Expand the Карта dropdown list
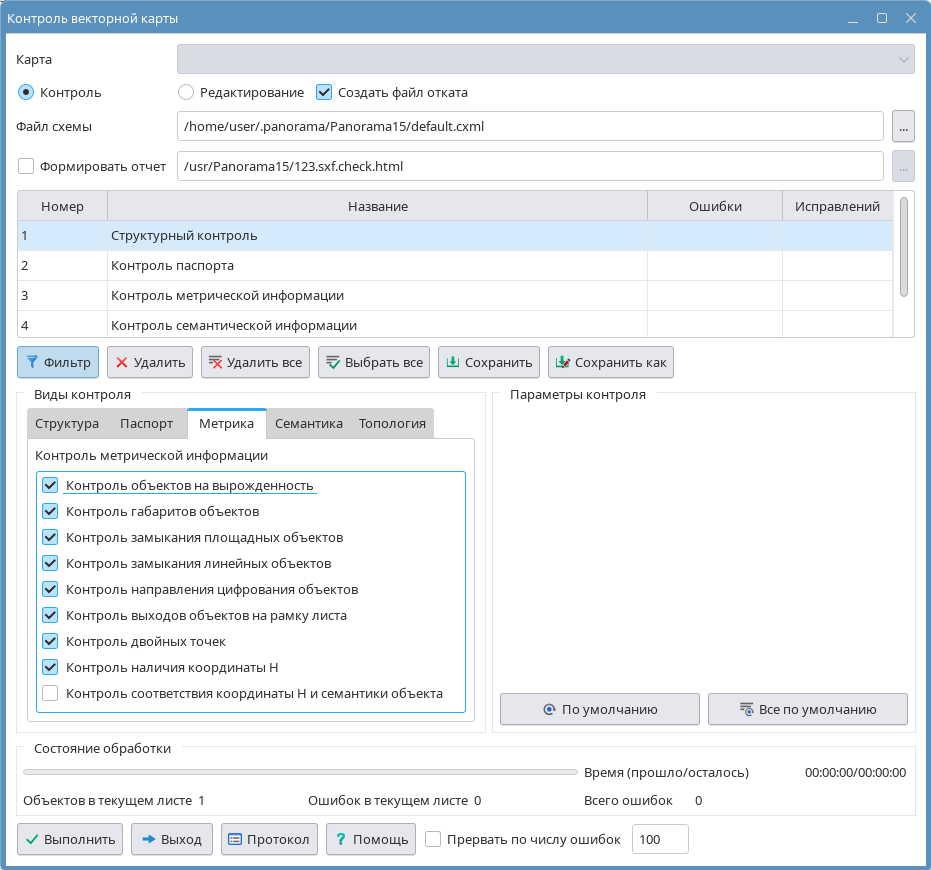 tap(546, 59)
